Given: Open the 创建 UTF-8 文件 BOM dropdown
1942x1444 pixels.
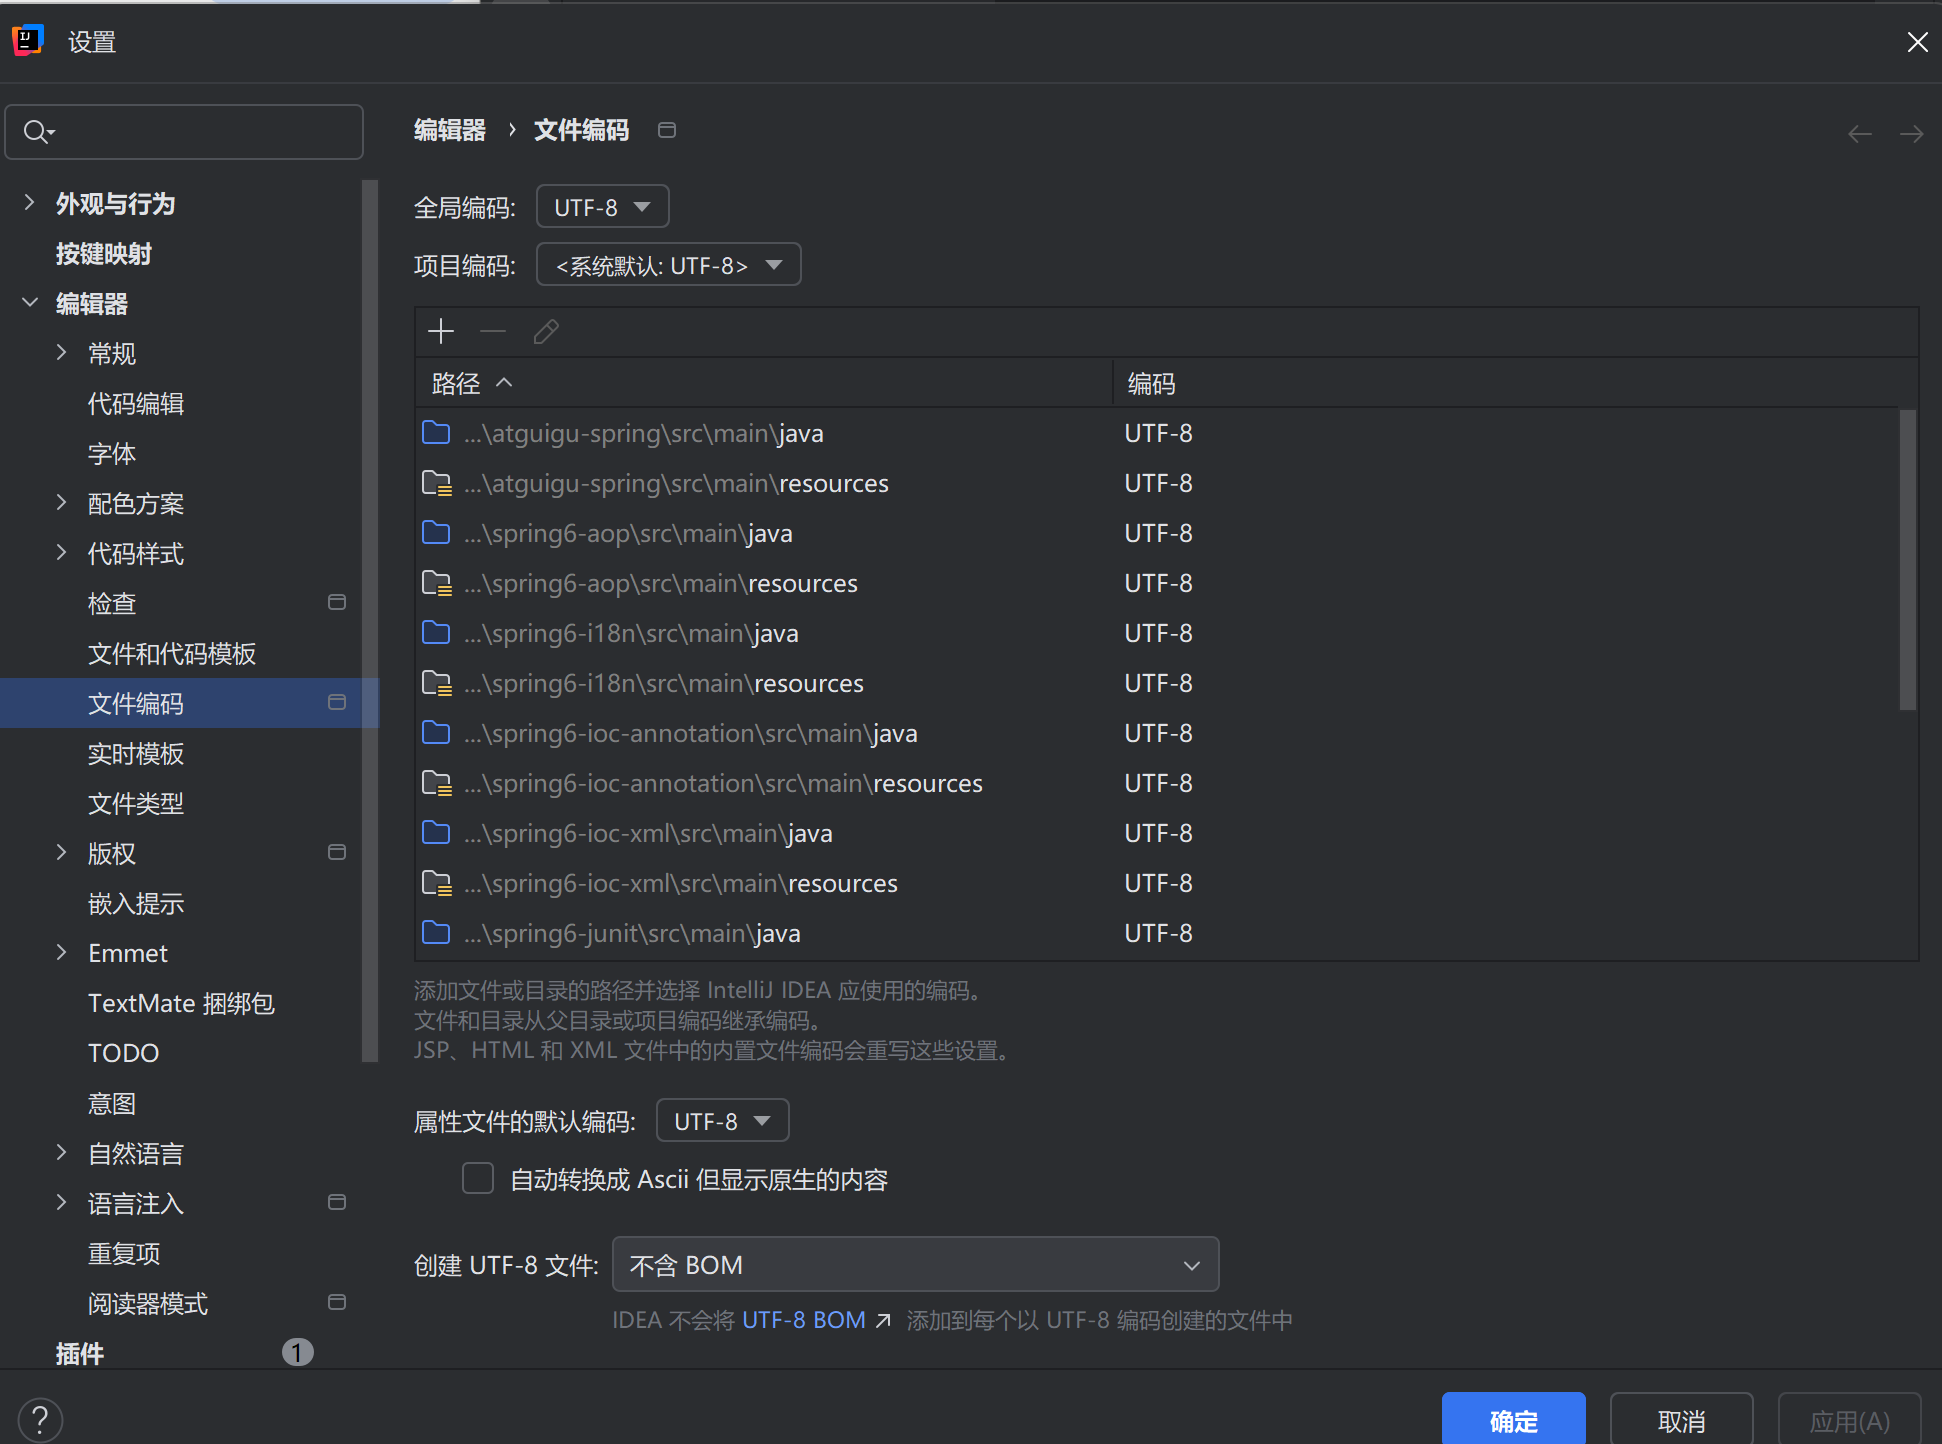Looking at the screenshot, I should coord(915,1265).
